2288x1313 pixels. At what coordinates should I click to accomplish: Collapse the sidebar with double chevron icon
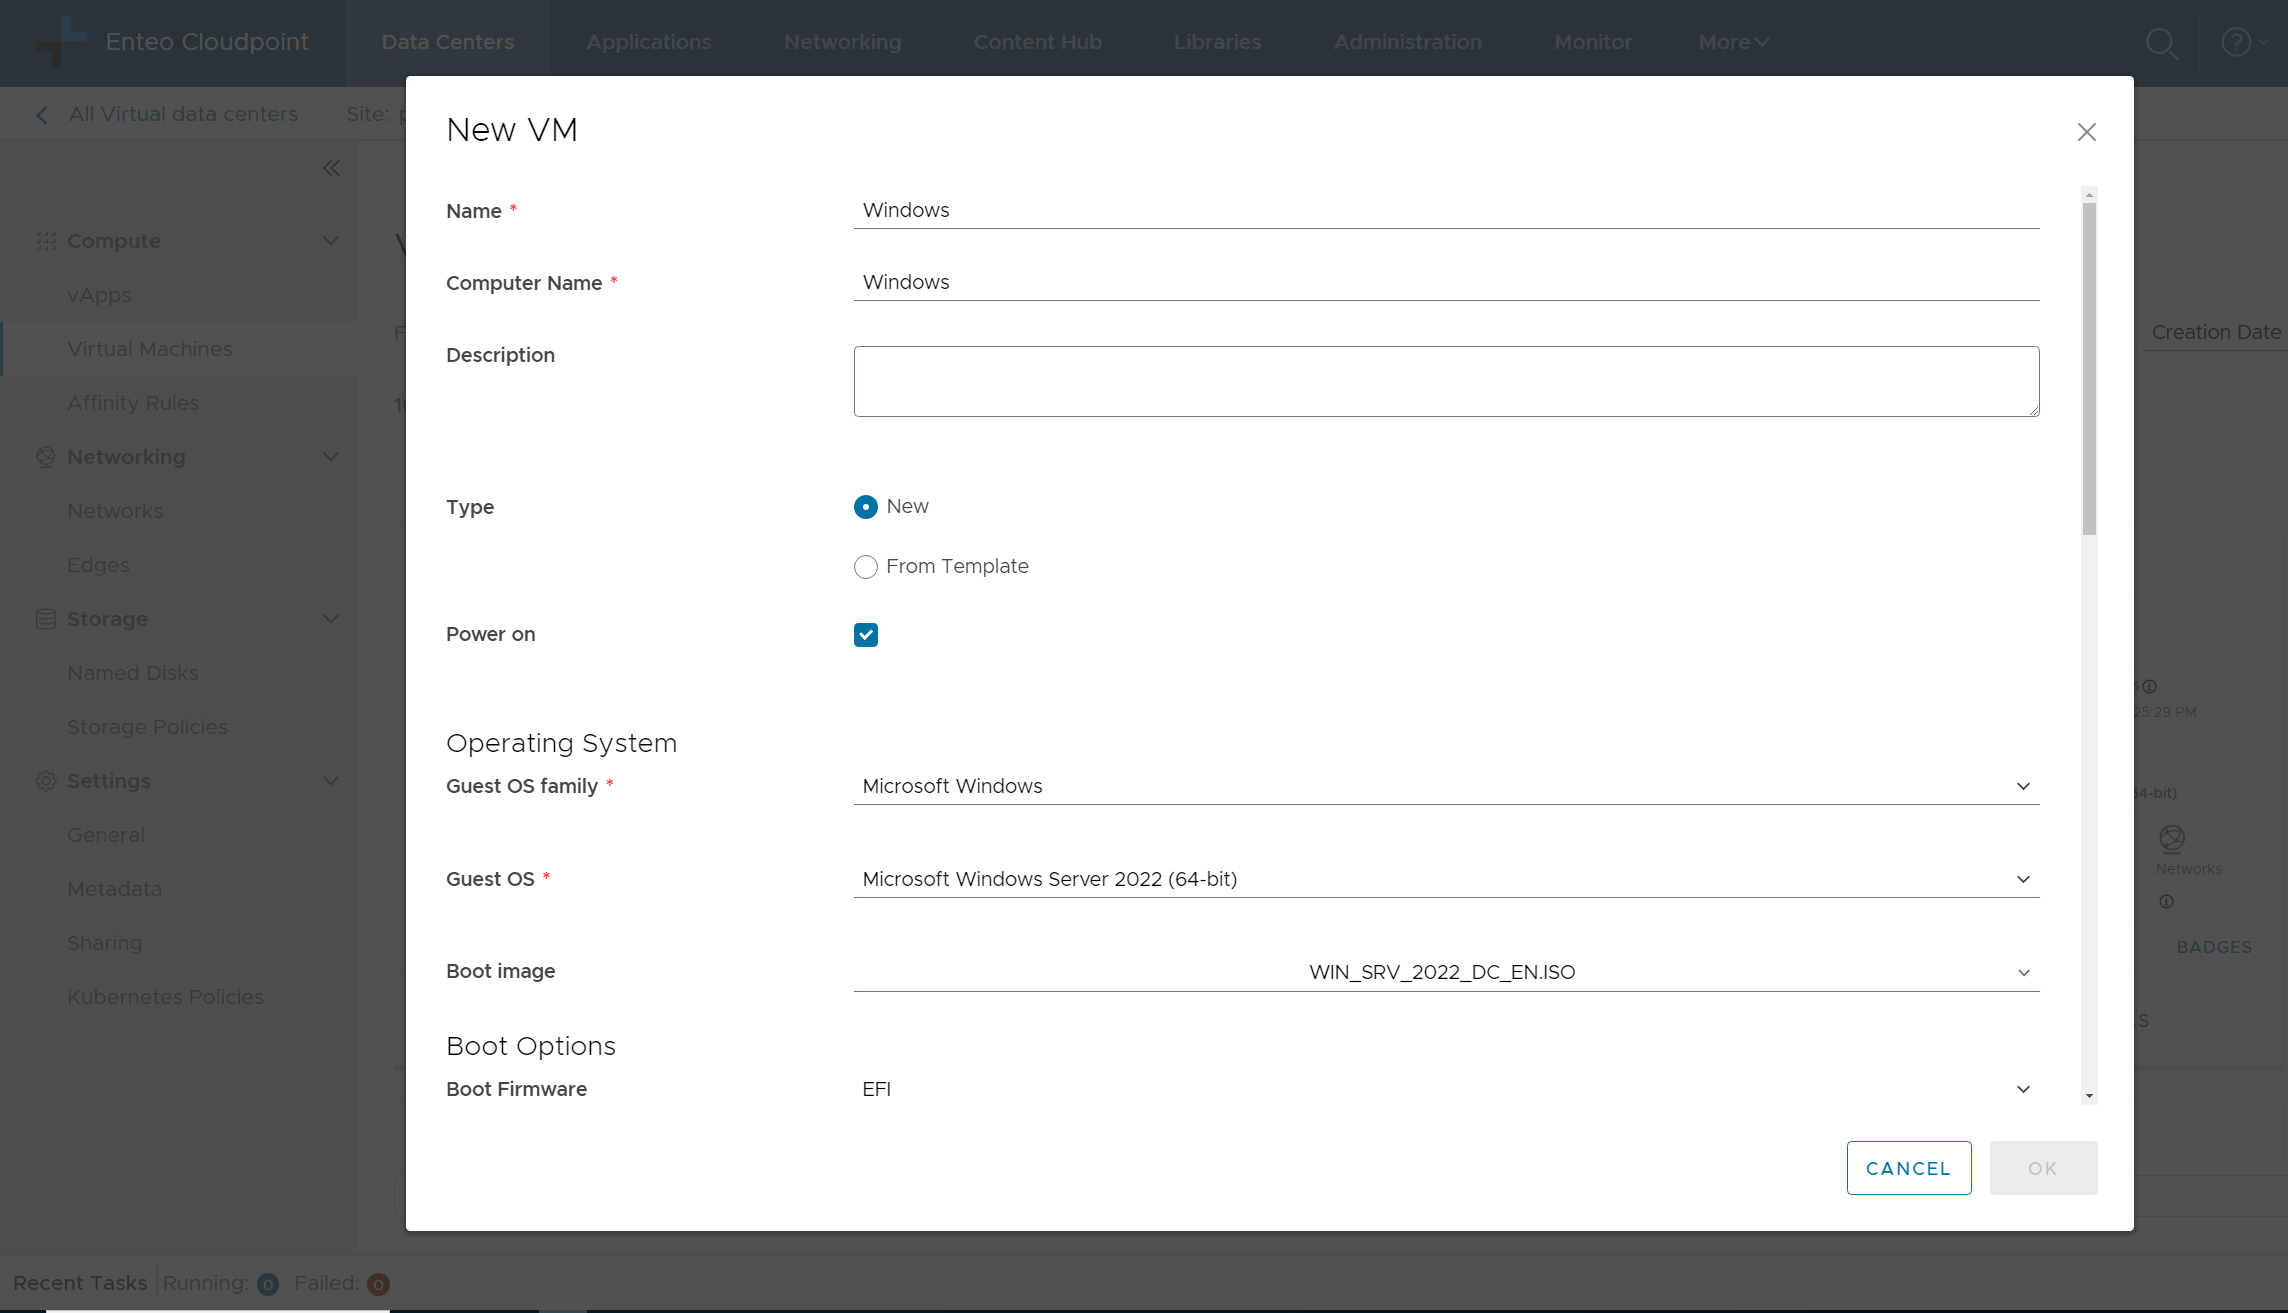[331, 168]
